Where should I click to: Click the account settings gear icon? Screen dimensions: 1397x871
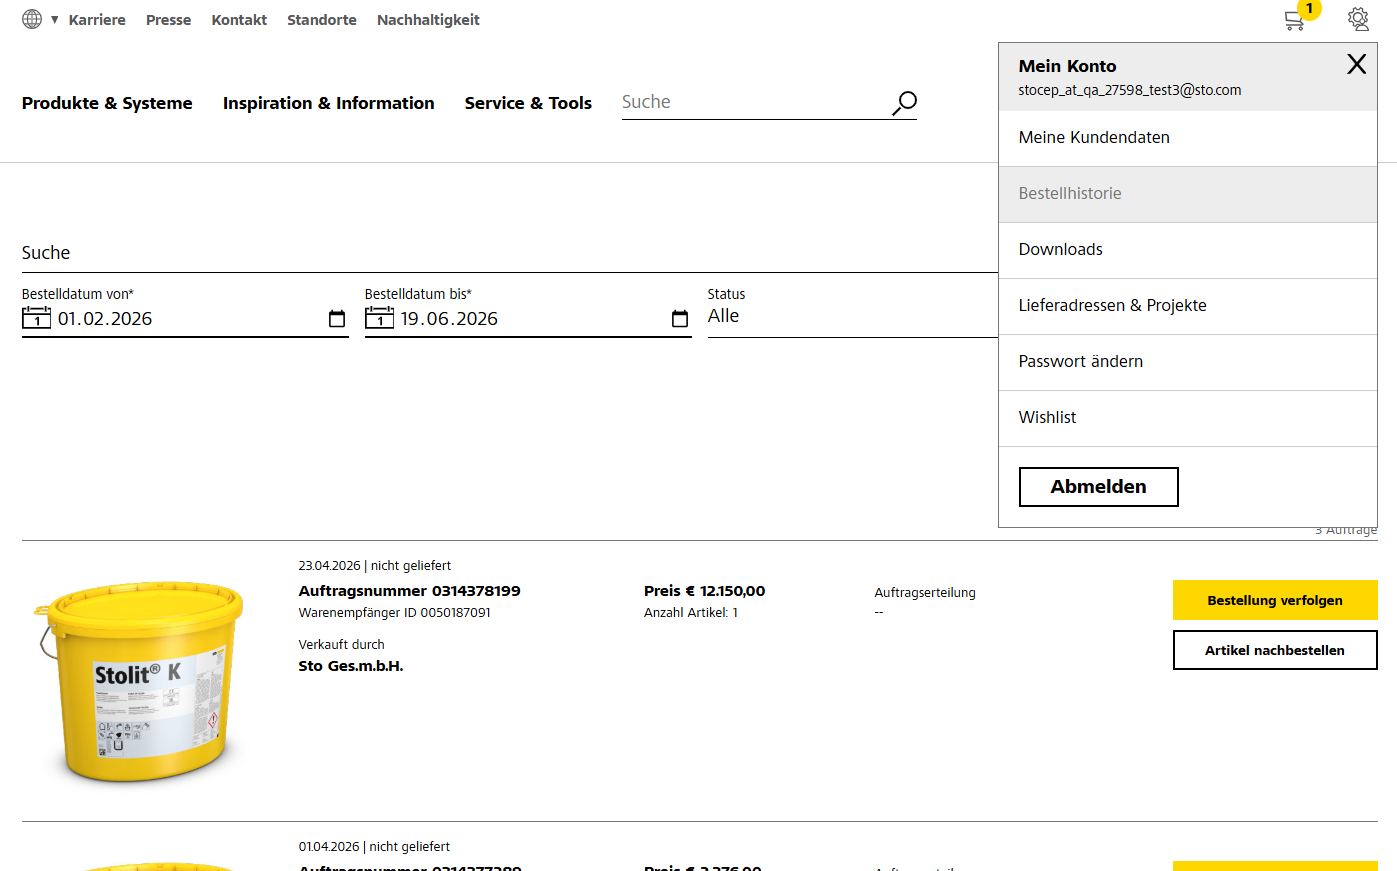1358,19
